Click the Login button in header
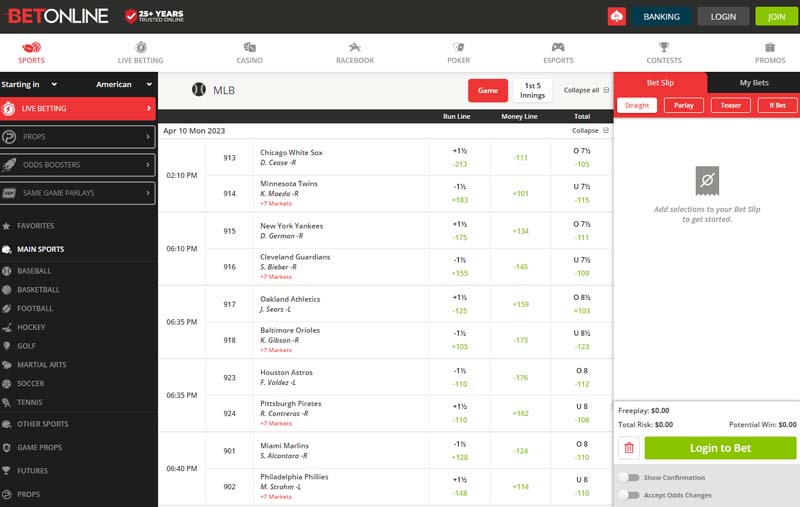The height and width of the screenshot is (507, 800). point(723,16)
